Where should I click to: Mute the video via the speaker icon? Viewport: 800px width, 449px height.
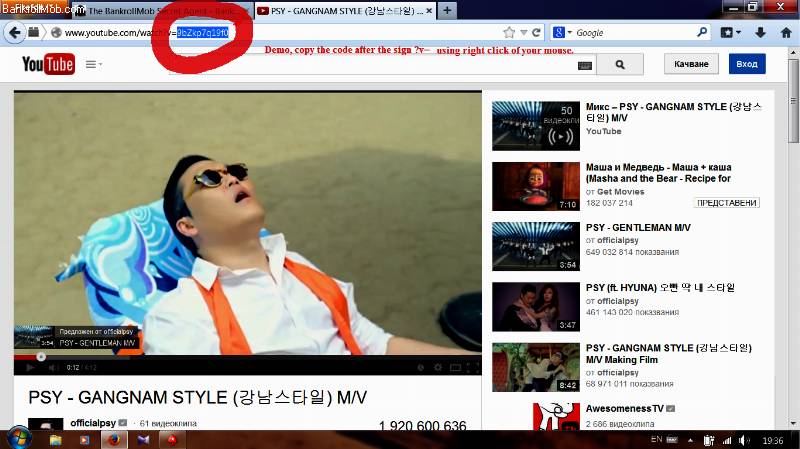(52, 367)
